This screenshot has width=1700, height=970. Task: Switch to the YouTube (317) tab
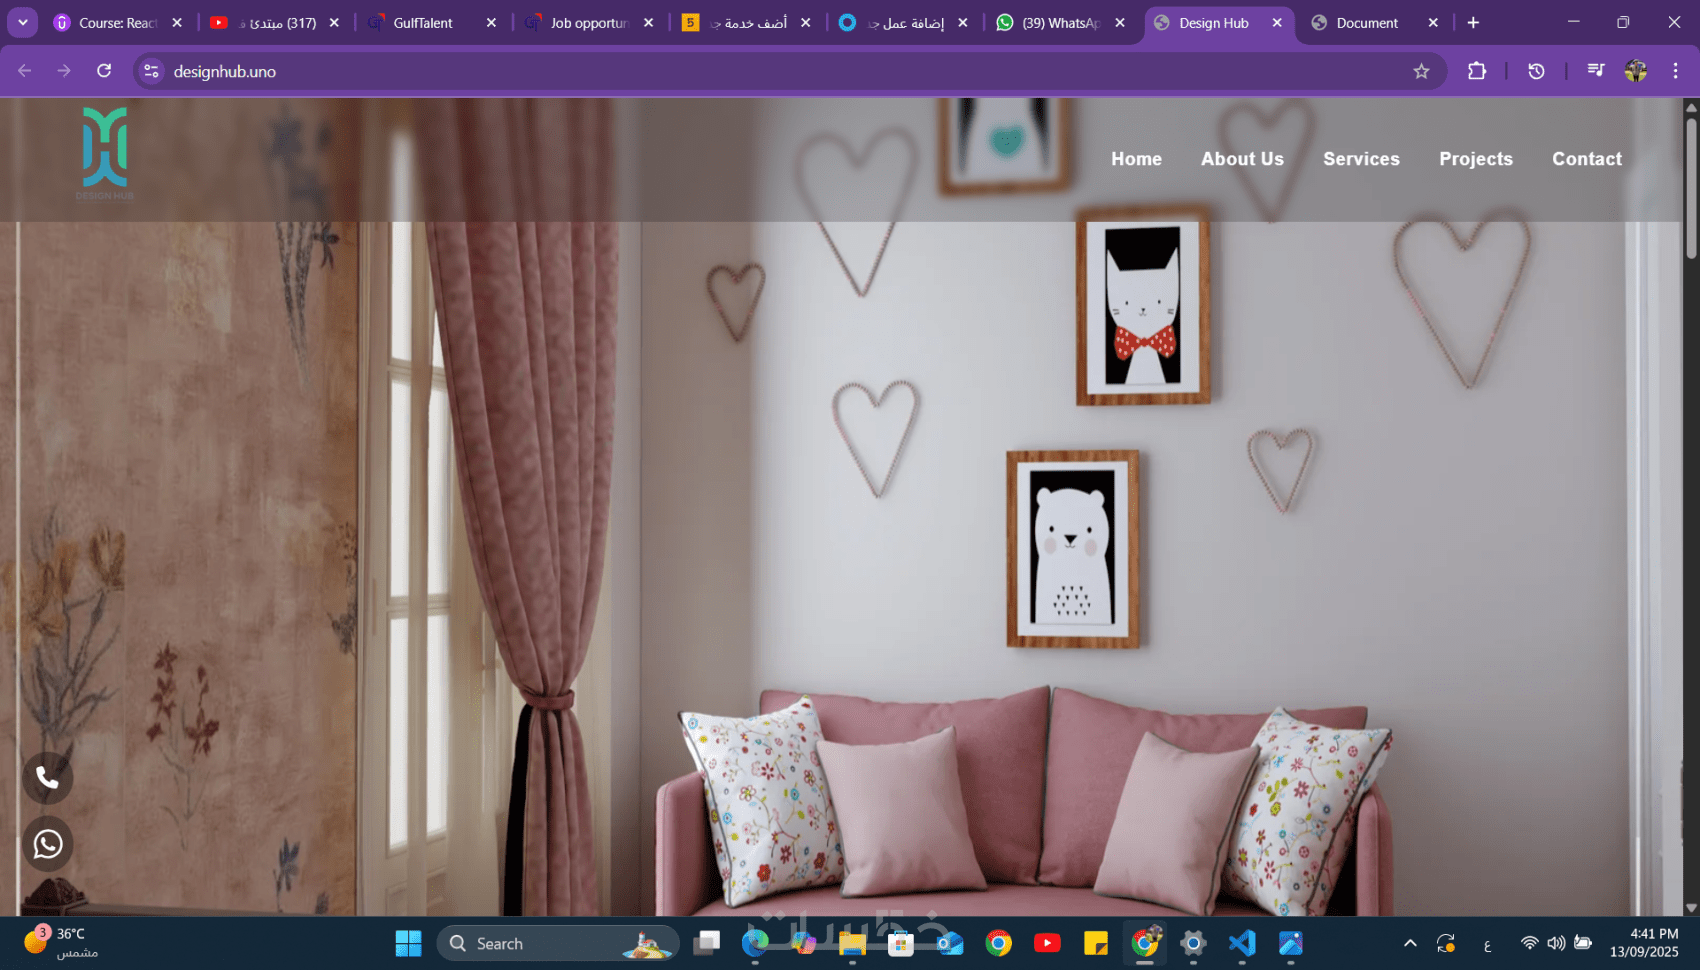(276, 22)
